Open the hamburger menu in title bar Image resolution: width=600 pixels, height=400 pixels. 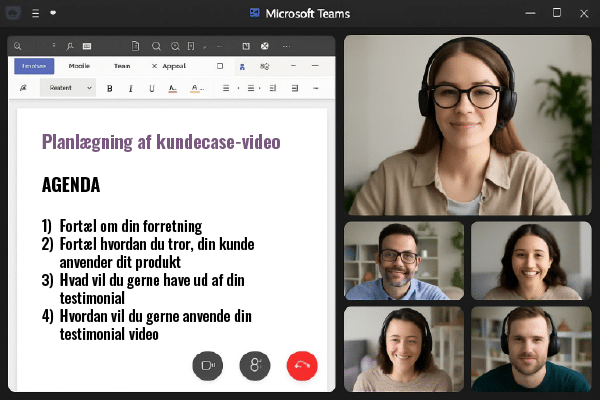[x=36, y=13]
